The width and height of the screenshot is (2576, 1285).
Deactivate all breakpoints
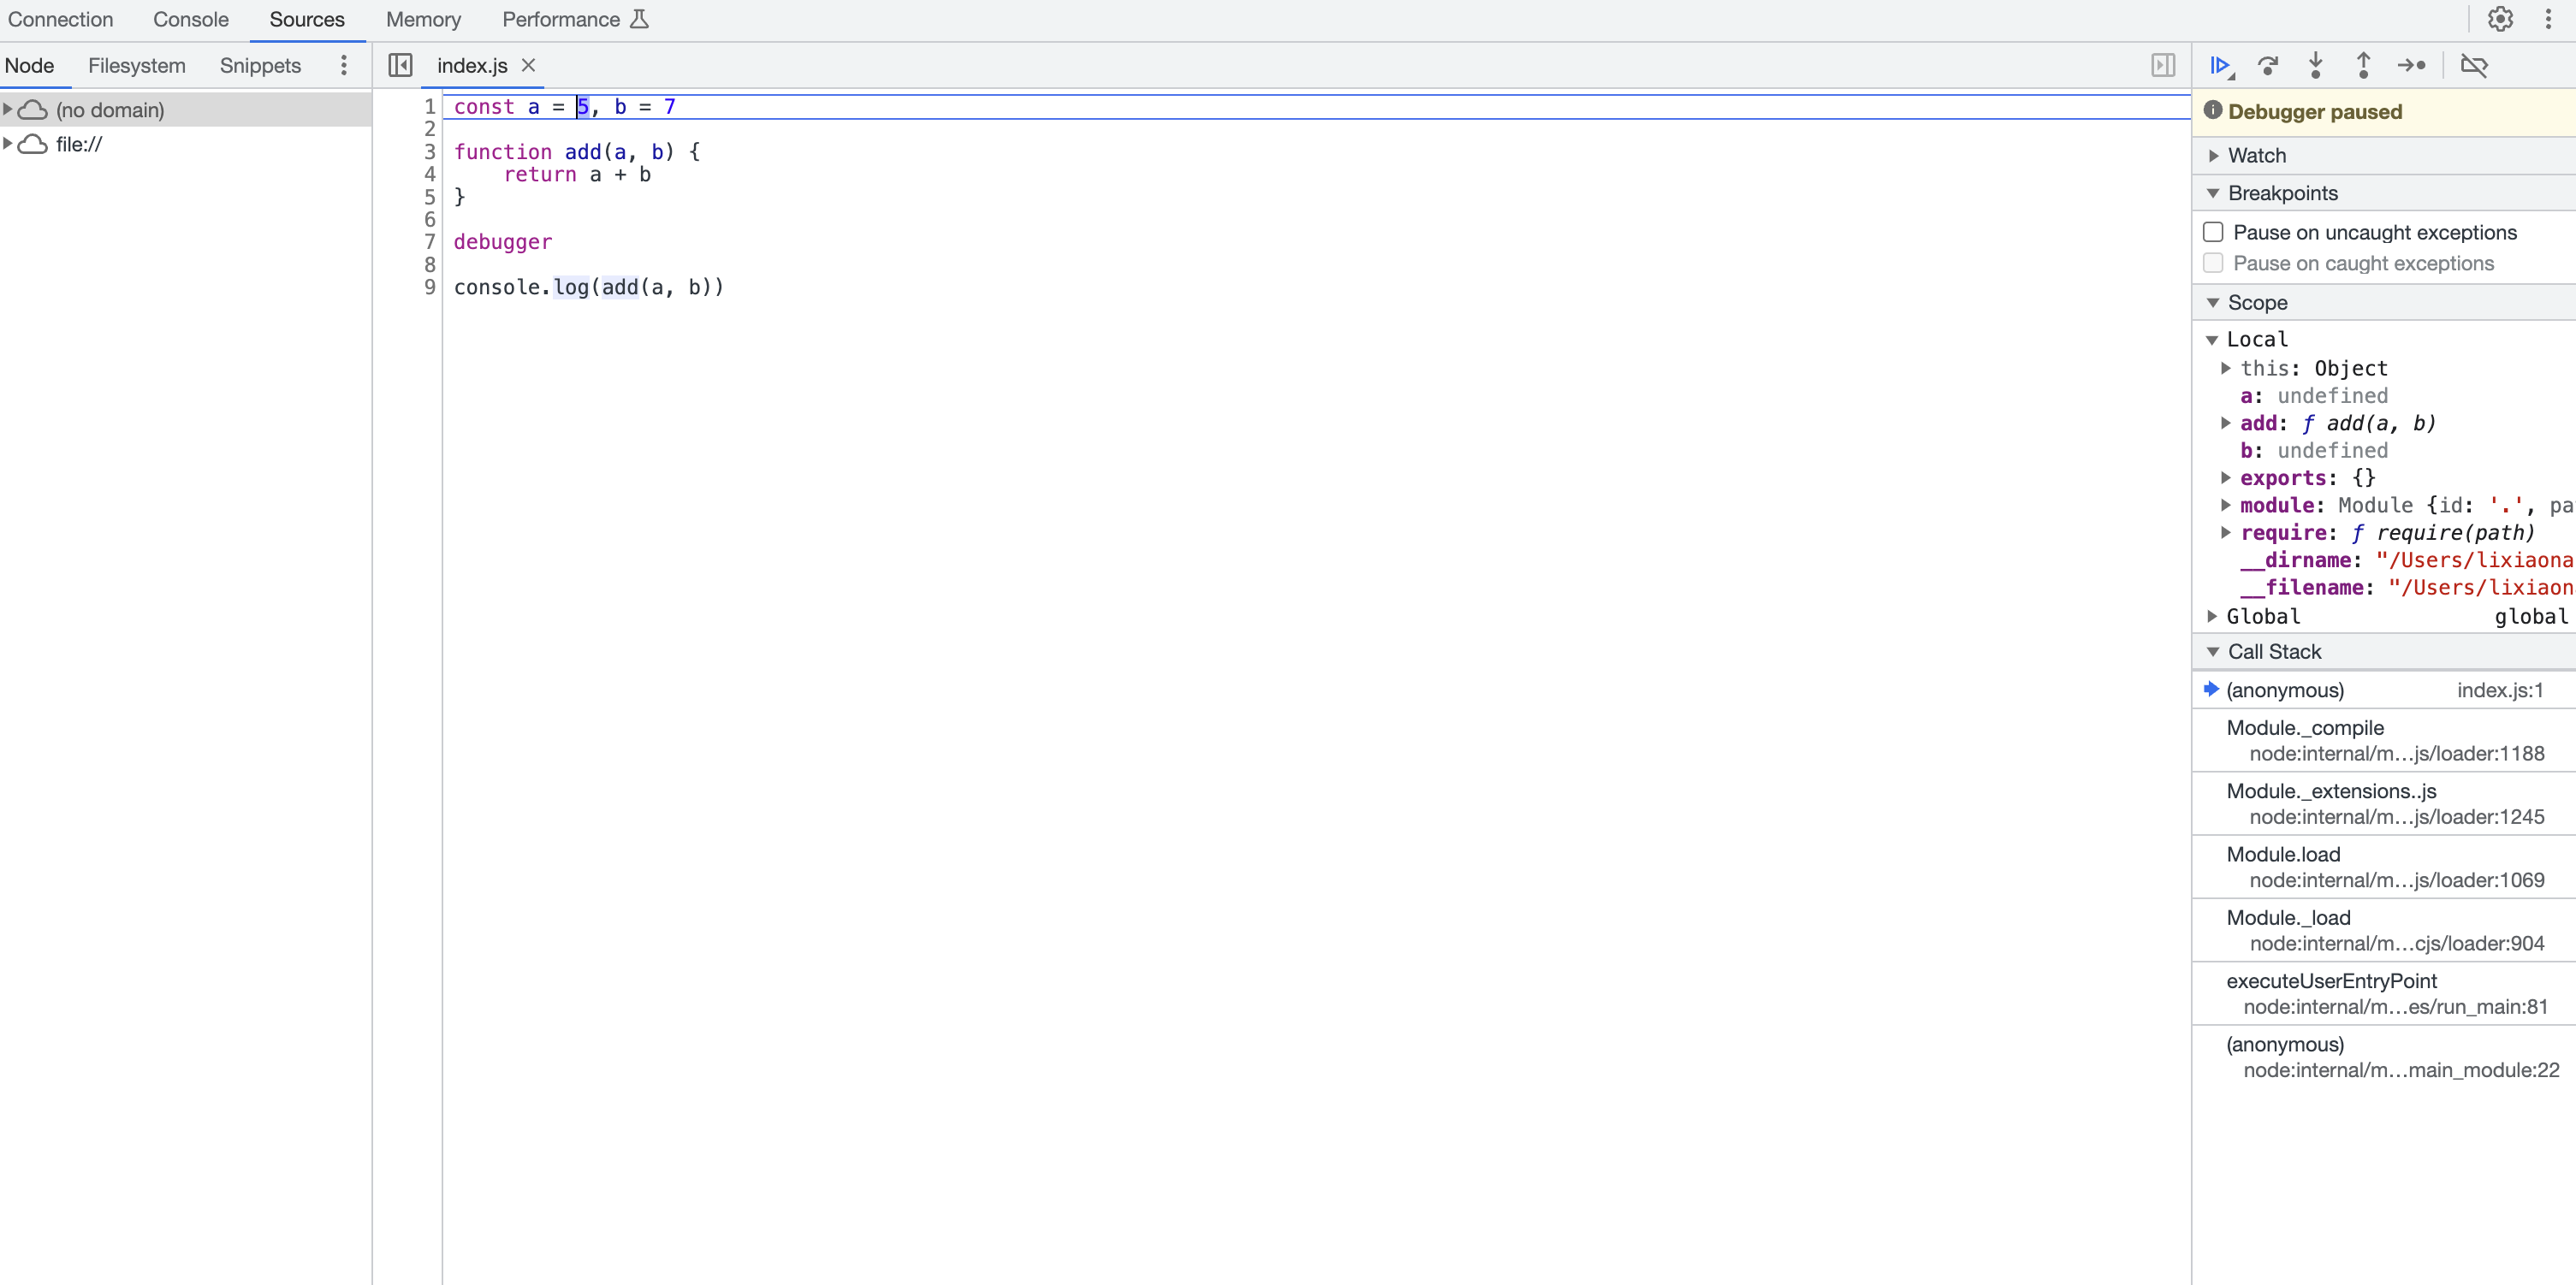click(x=2474, y=65)
